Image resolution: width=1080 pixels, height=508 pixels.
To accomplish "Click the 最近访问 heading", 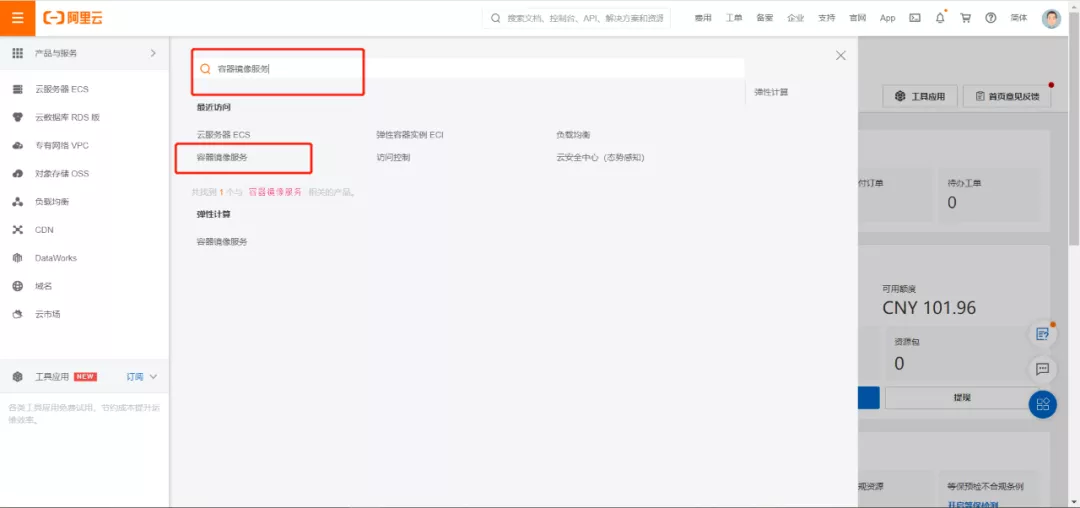I will click(213, 107).
